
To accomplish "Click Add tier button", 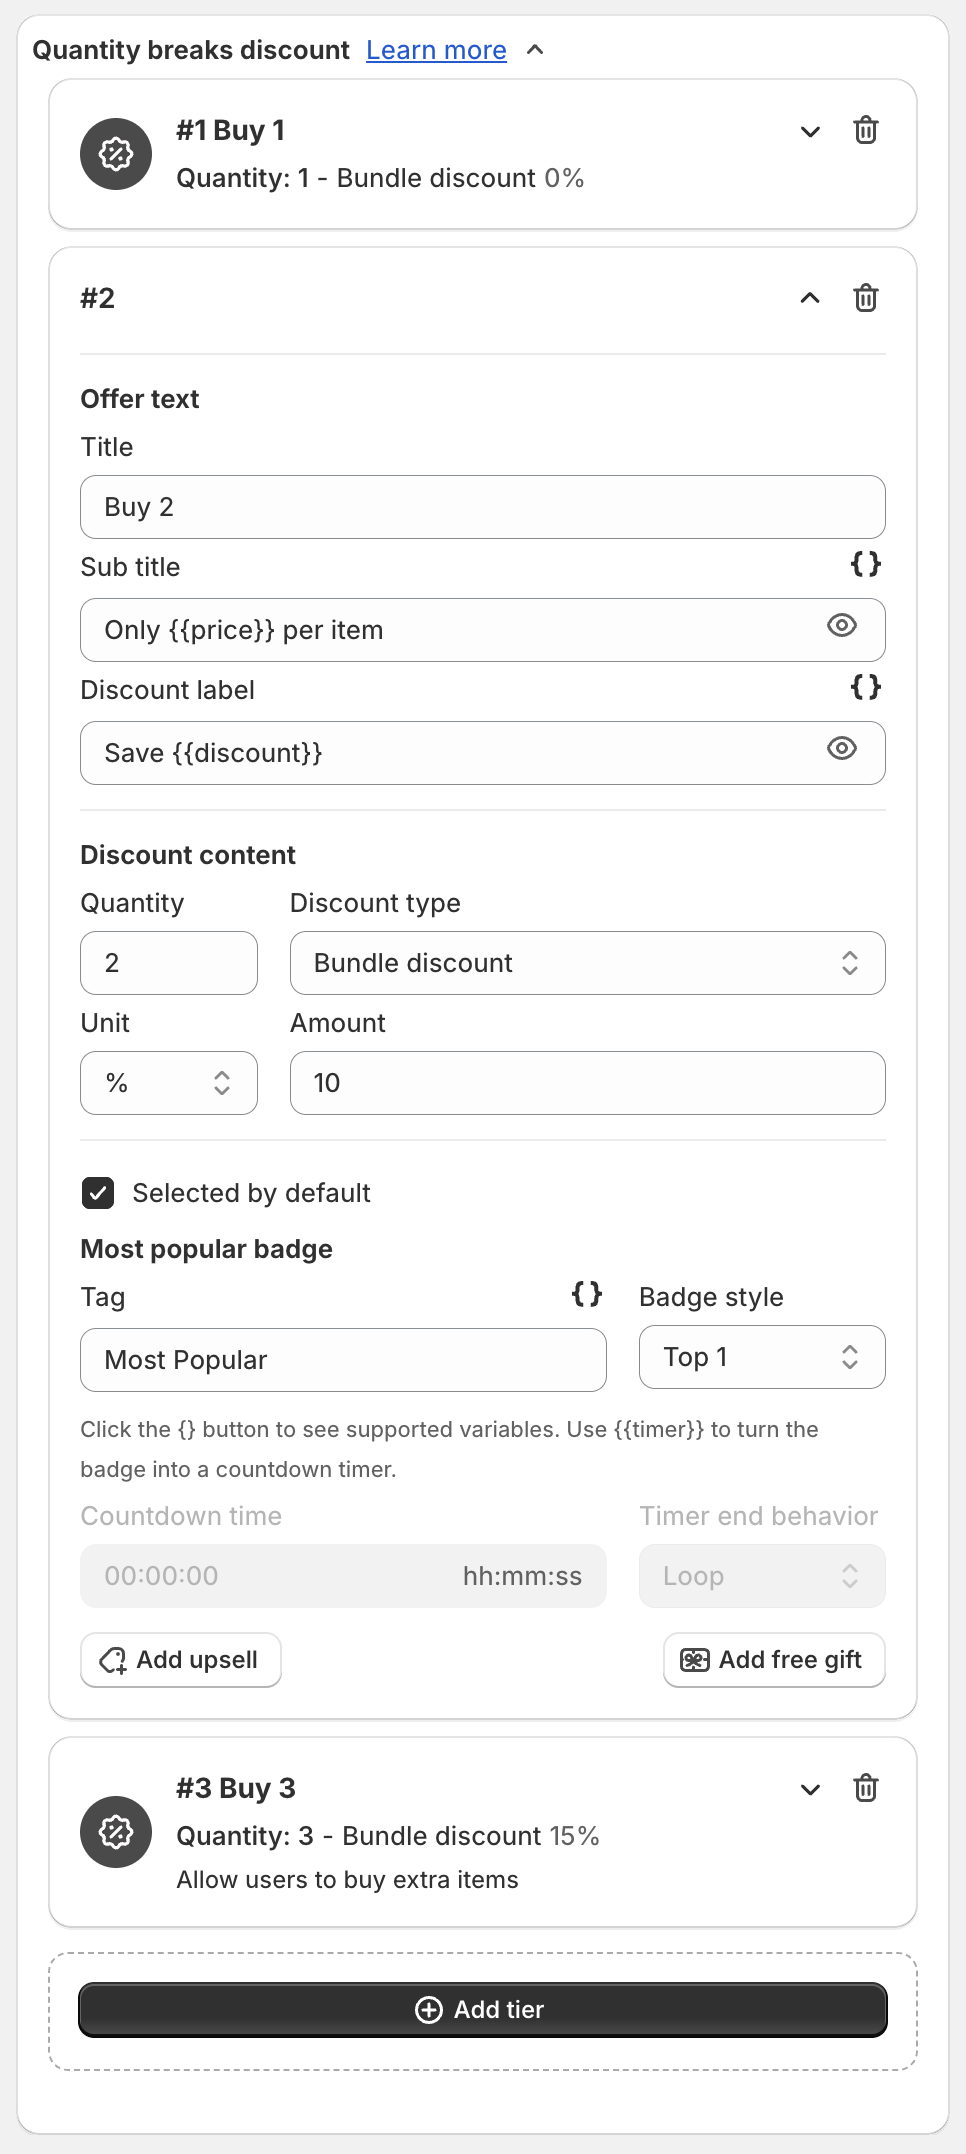I will pyautogui.click(x=483, y=2010).
